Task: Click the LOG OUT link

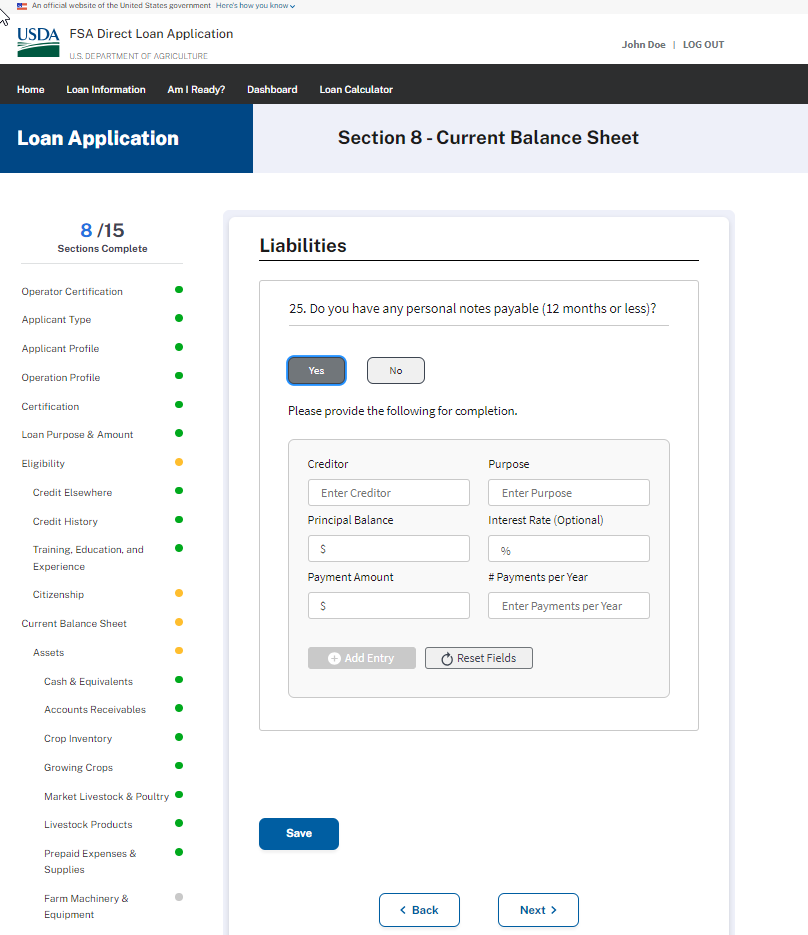Action: click(703, 45)
